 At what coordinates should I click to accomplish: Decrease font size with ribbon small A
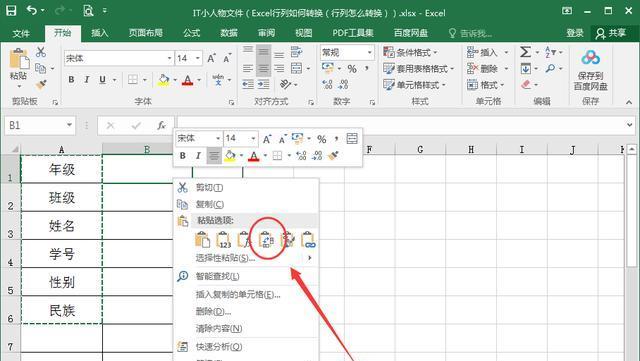click(227, 58)
